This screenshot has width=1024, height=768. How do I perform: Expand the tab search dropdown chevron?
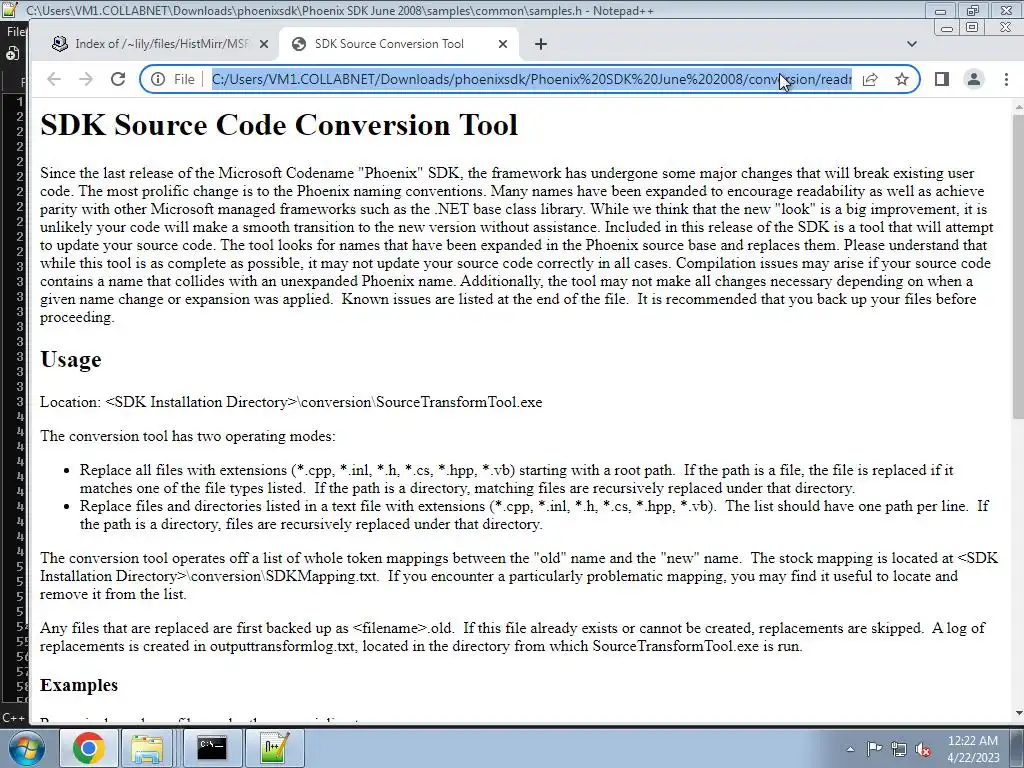pyautogui.click(x=912, y=44)
